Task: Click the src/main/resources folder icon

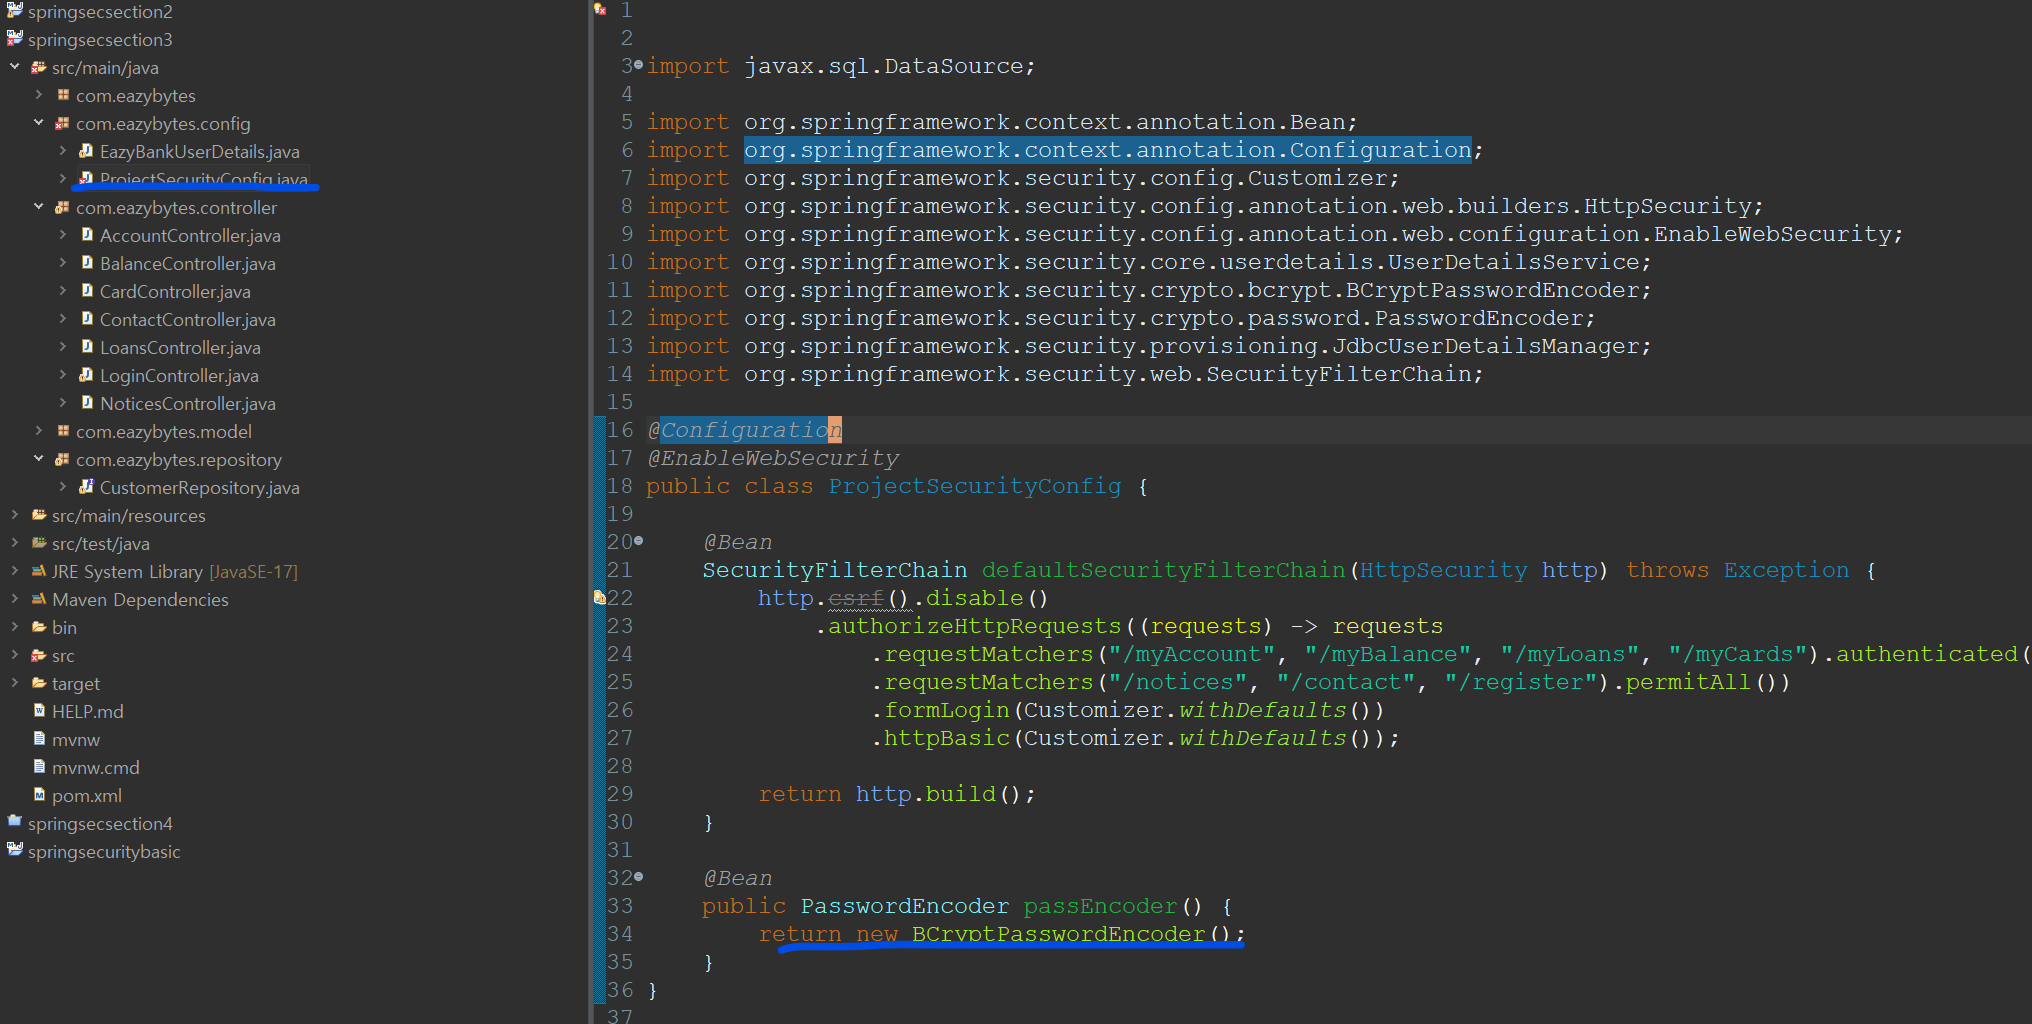Action: click(39, 515)
